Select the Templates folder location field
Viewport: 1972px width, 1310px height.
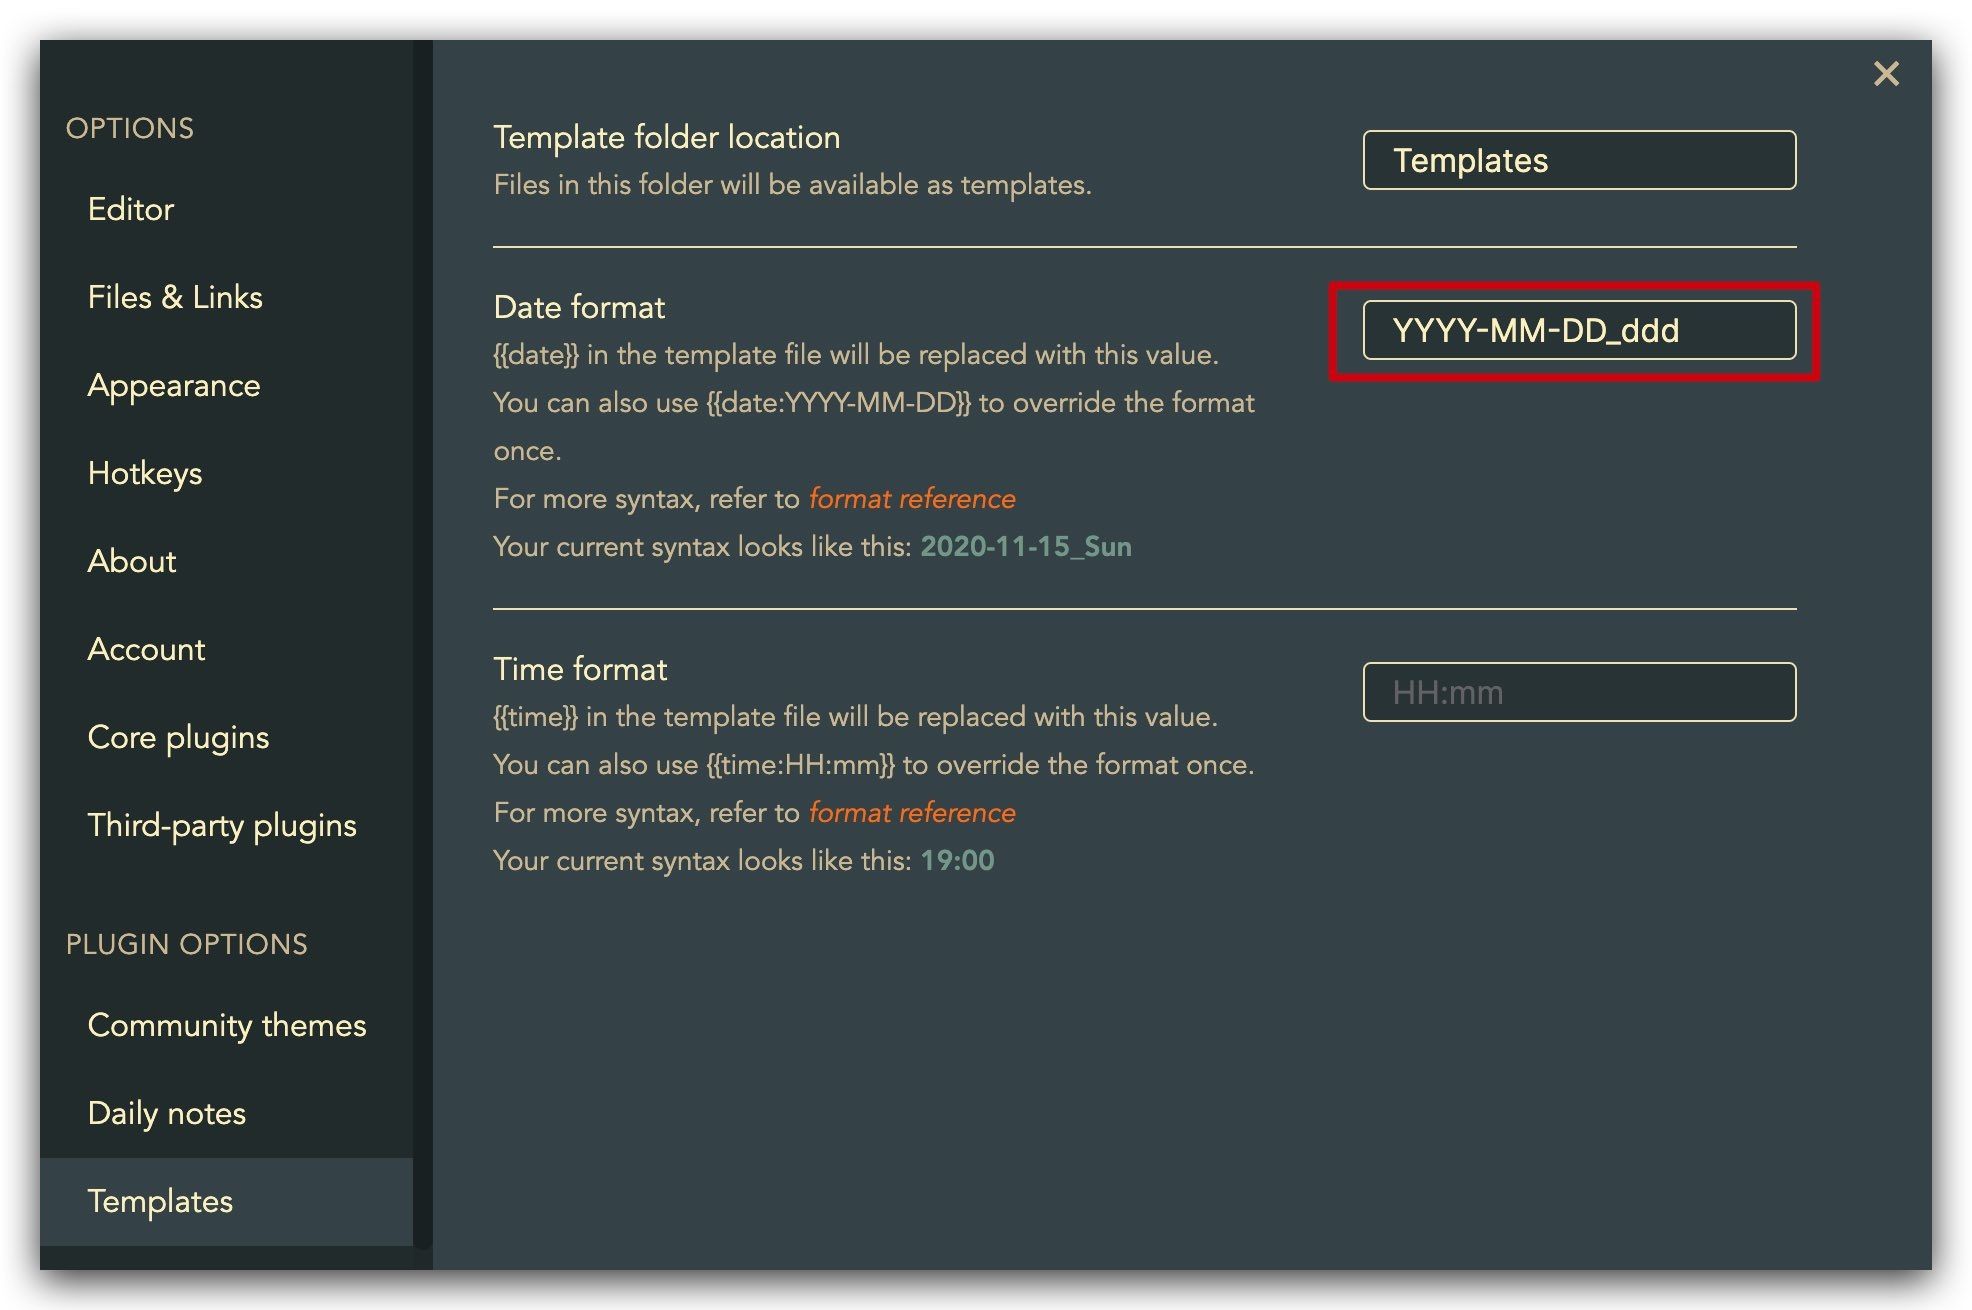1583,159
